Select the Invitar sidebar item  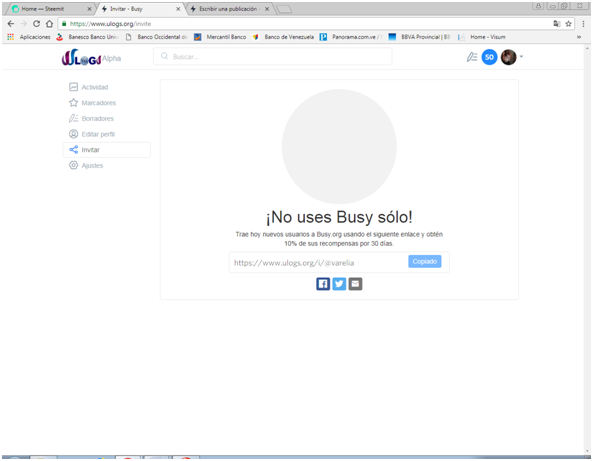107,150
